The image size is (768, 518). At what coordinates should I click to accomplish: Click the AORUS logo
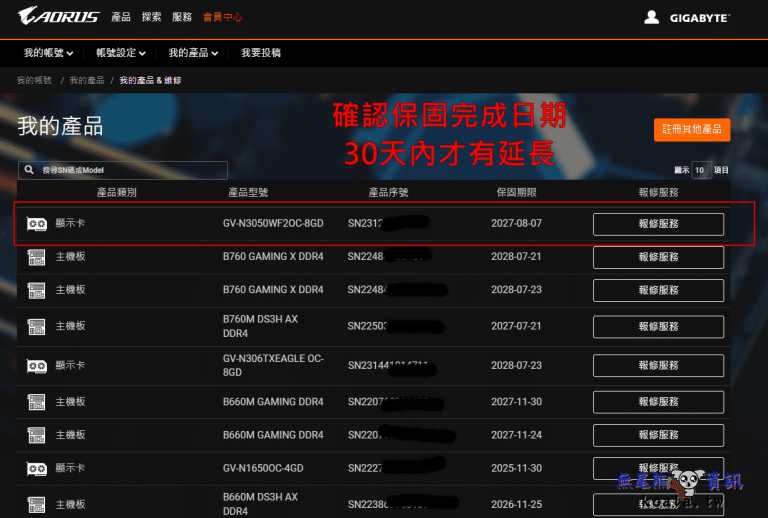pyautogui.click(x=58, y=16)
